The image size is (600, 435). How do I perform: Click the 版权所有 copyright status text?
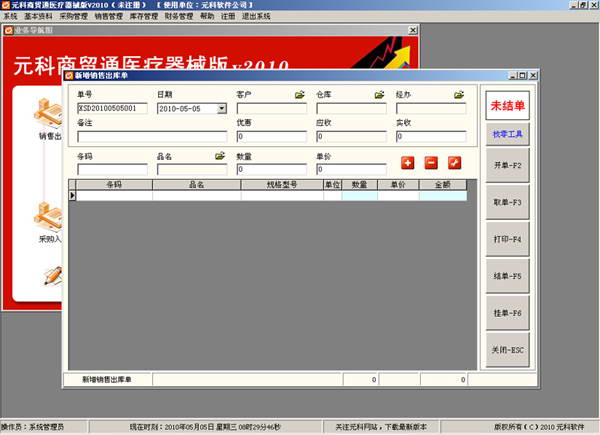coord(539,427)
